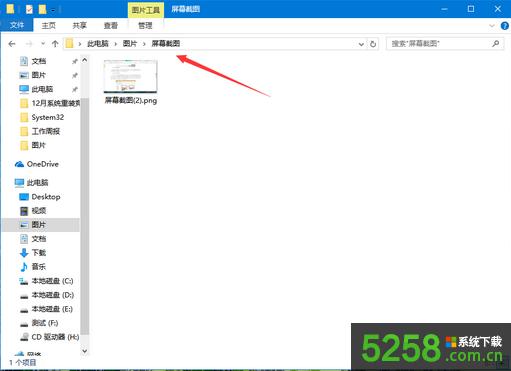This screenshot has width=511, height=371.
Task: Open the 工作周报 folder in sidebar
Action: 46,131
